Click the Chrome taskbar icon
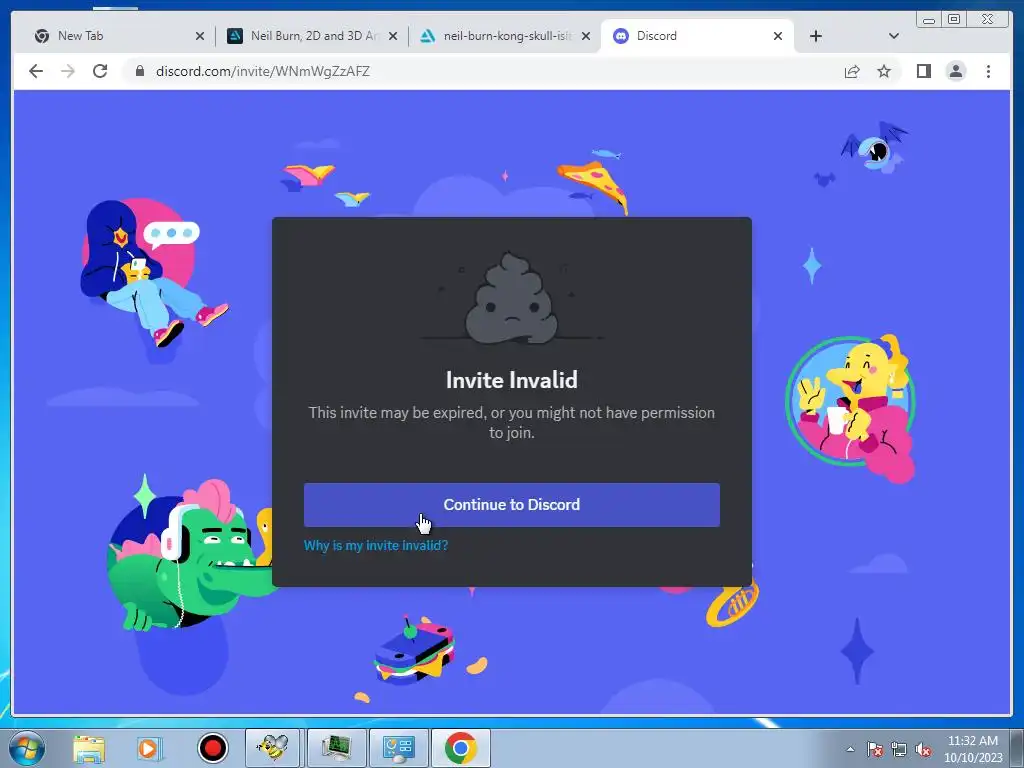Image resolution: width=1024 pixels, height=768 pixels. click(460, 748)
